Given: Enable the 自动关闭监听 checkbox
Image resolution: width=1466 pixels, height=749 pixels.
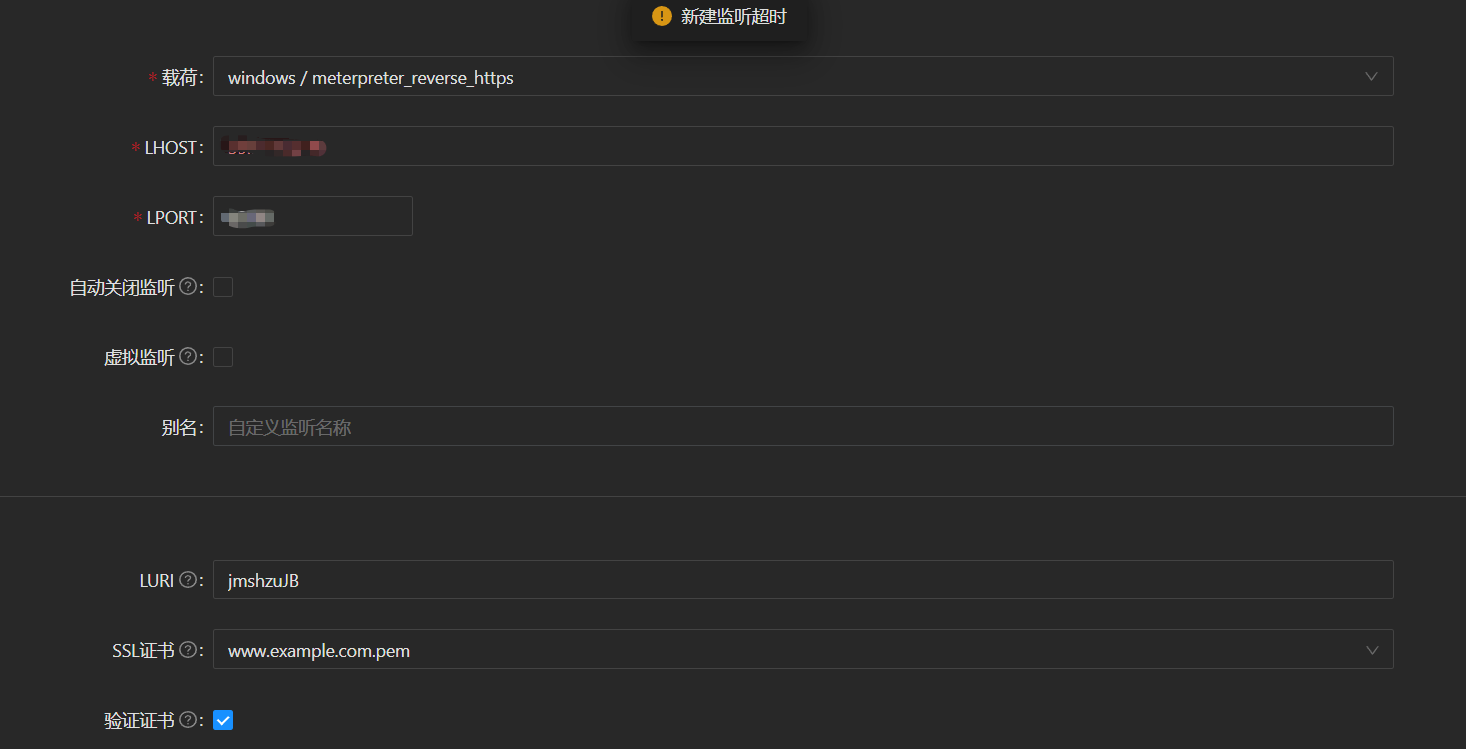Looking at the screenshot, I should [x=223, y=287].
